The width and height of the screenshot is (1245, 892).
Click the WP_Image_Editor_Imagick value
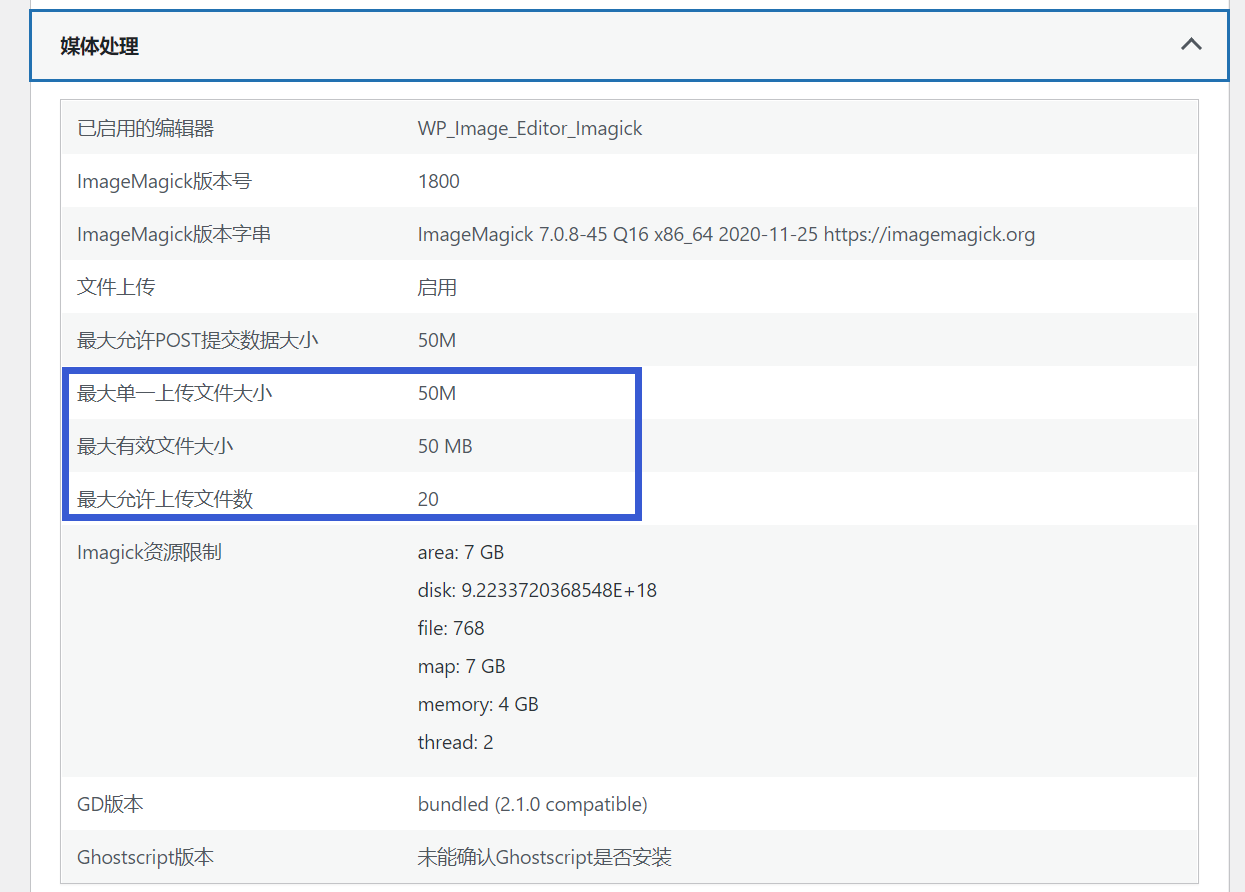529,128
